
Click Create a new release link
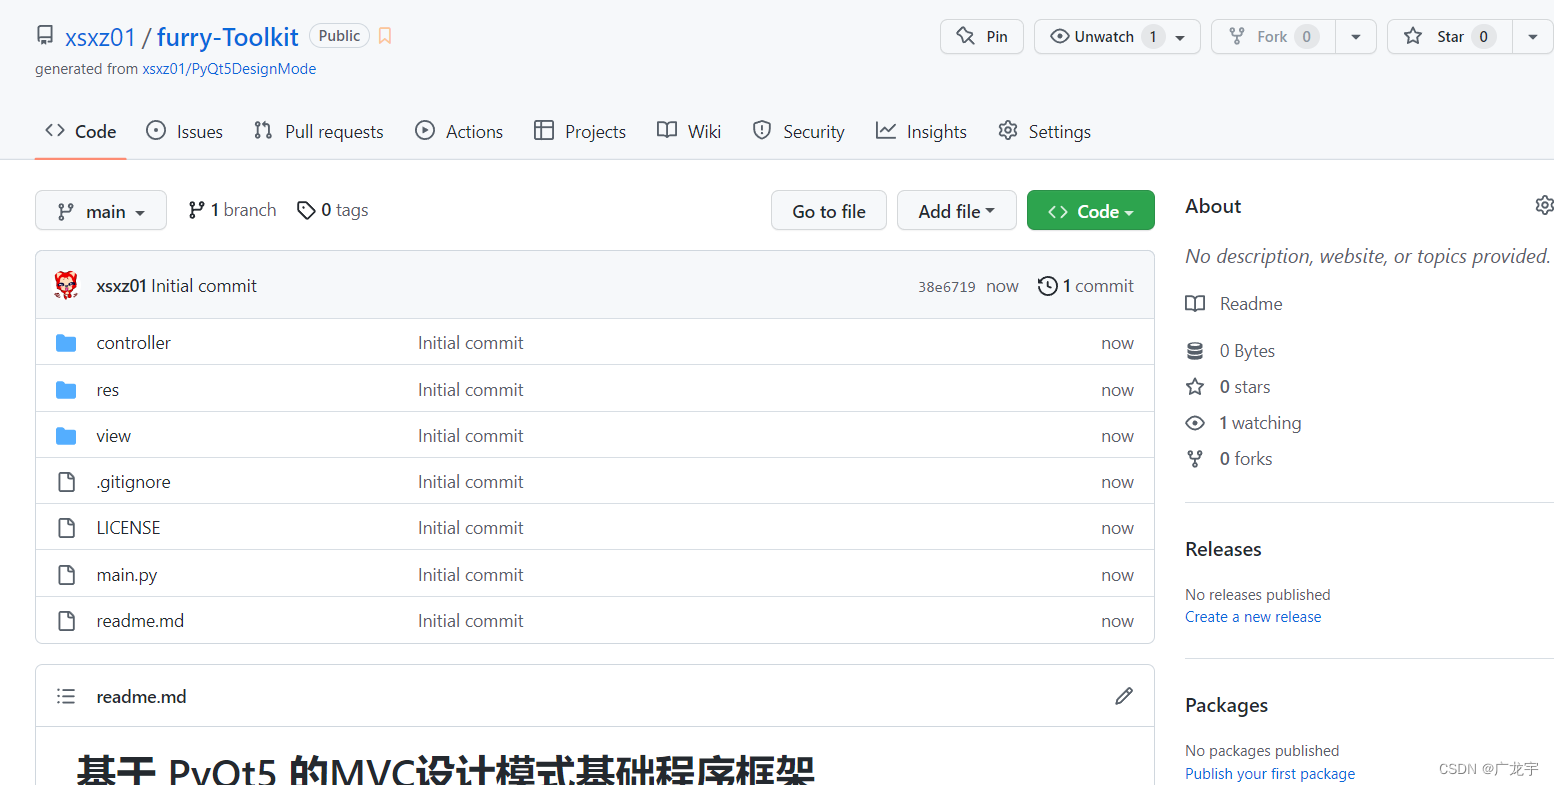tap(1253, 617)
